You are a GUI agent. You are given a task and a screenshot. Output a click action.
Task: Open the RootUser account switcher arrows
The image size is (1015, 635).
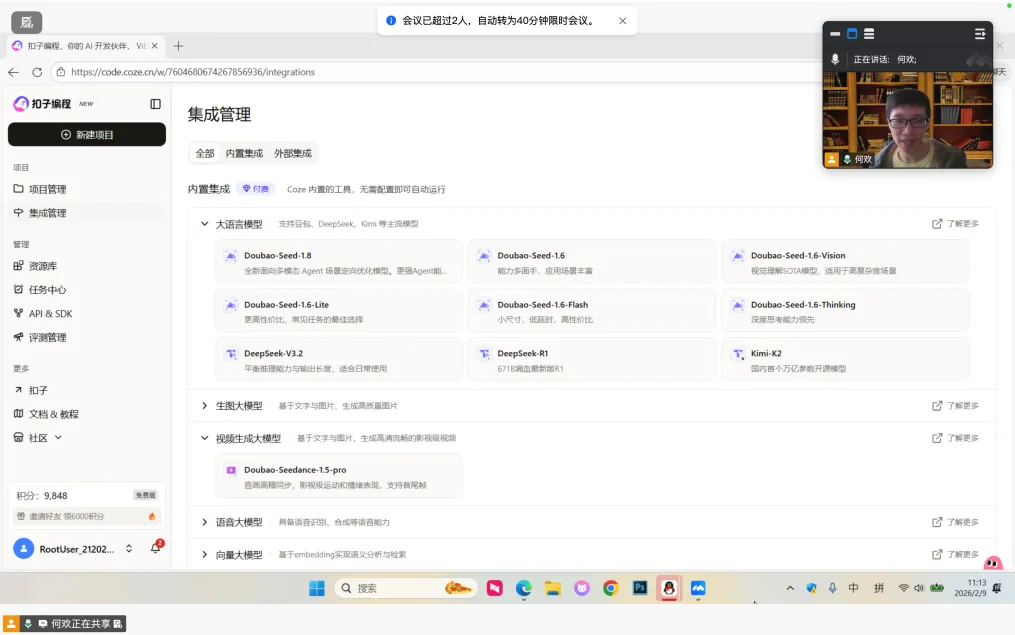click(x=129, y=549)
